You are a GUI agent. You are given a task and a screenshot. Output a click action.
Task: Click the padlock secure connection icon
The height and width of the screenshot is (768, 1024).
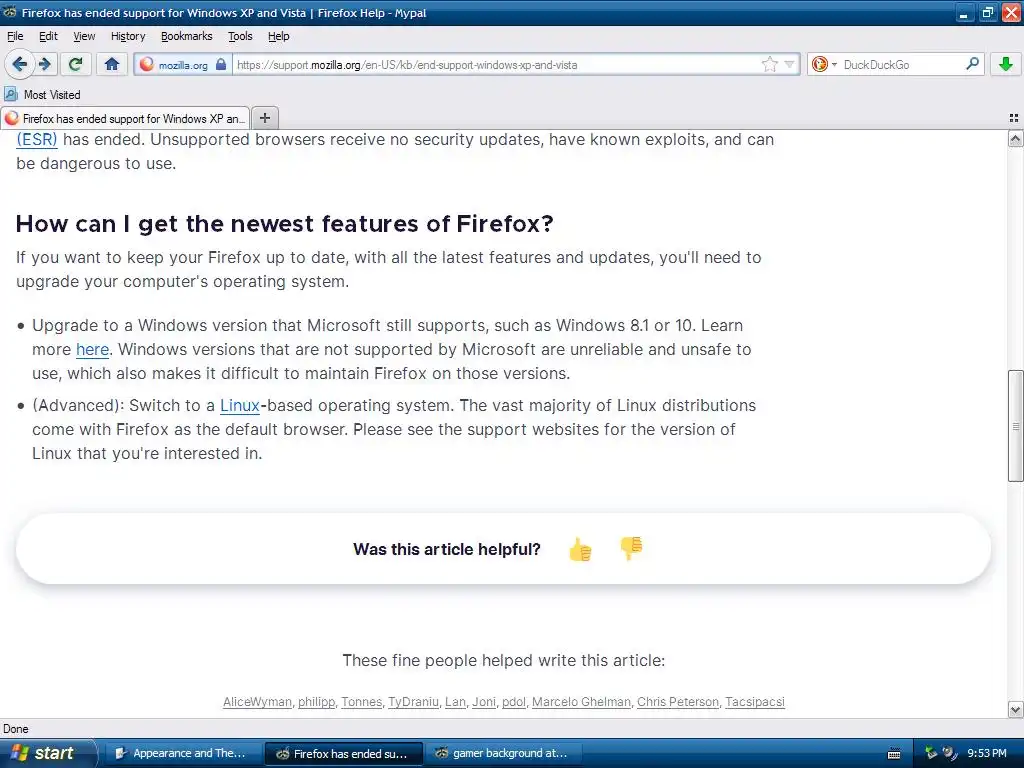point(221,64)
